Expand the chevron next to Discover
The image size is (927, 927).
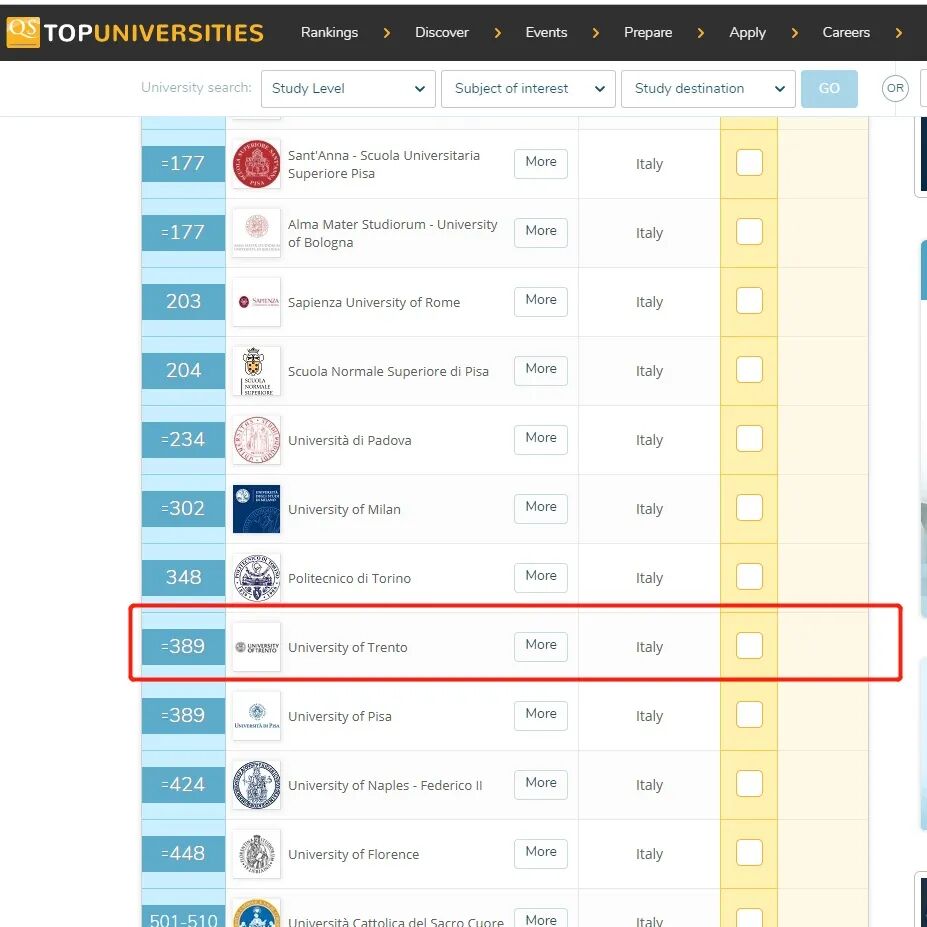tap(498, 33)
